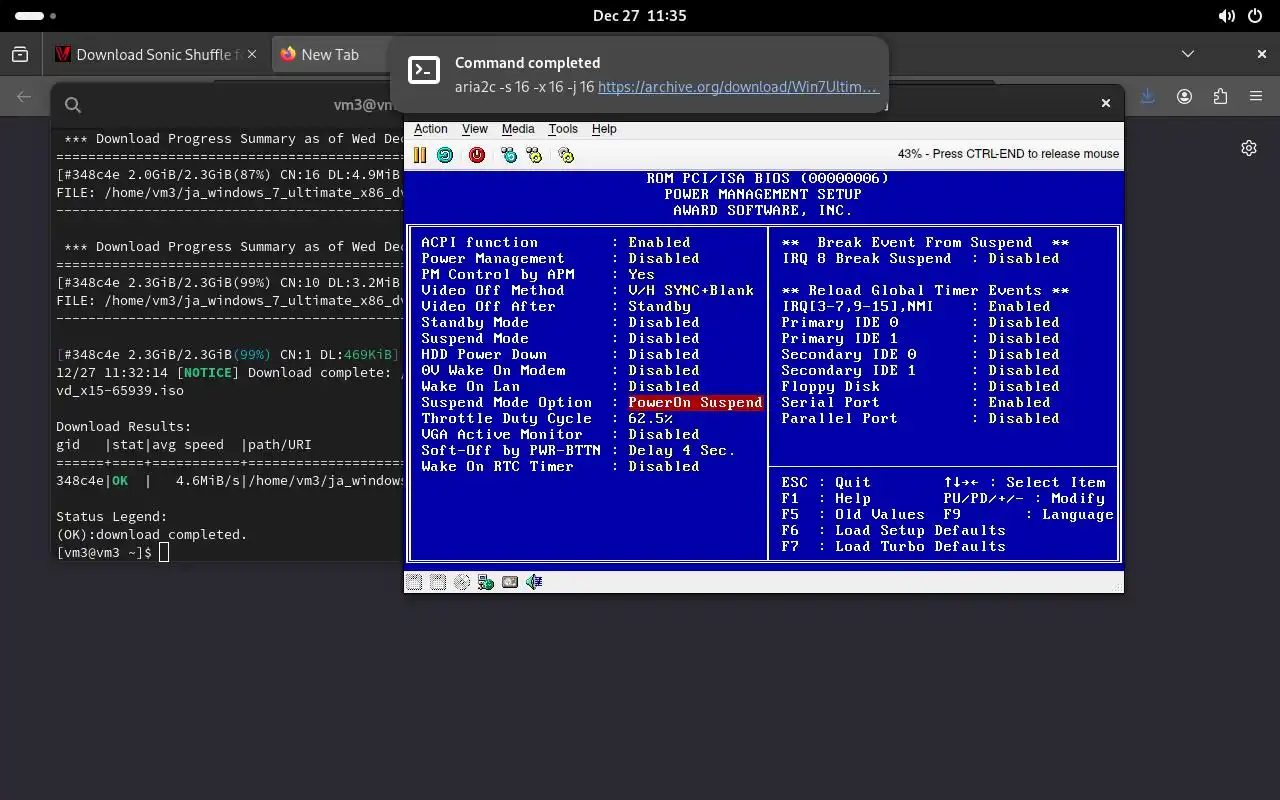This screenshot has width=1280, height=800.
Task: Click the VGA Active Monitor label
Action: [502, 435]
